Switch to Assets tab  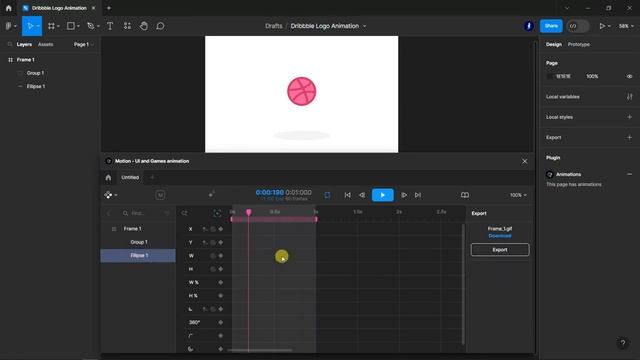coord(45,44)
